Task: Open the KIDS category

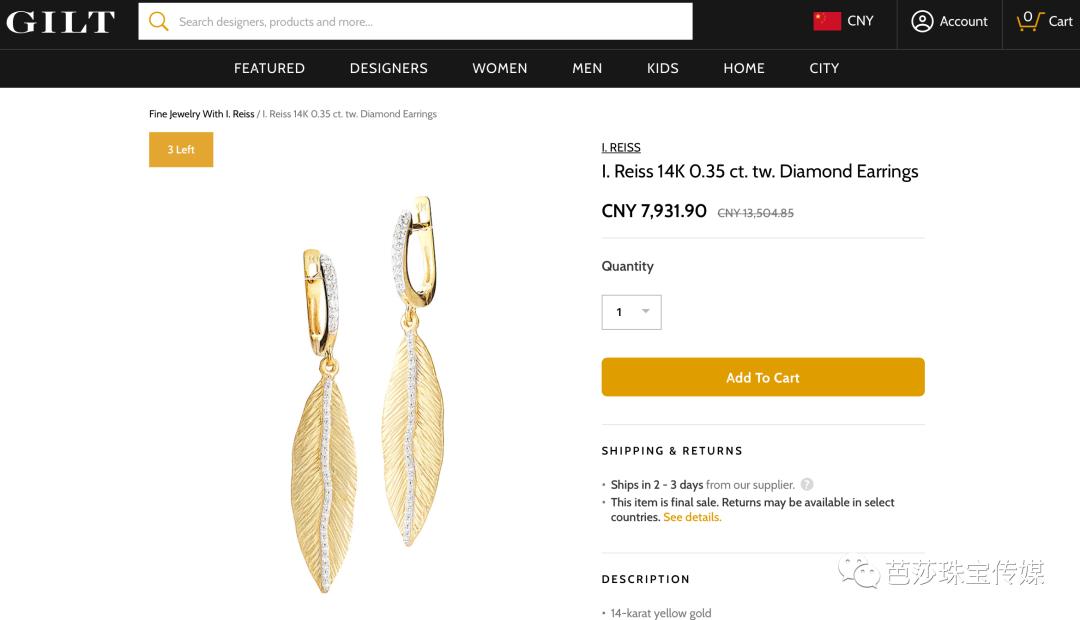Action: [663, 68]
